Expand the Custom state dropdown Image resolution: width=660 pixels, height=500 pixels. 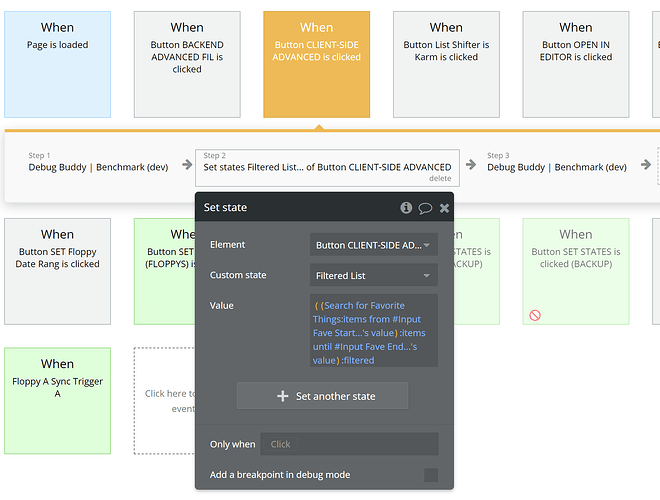point(373,276)
